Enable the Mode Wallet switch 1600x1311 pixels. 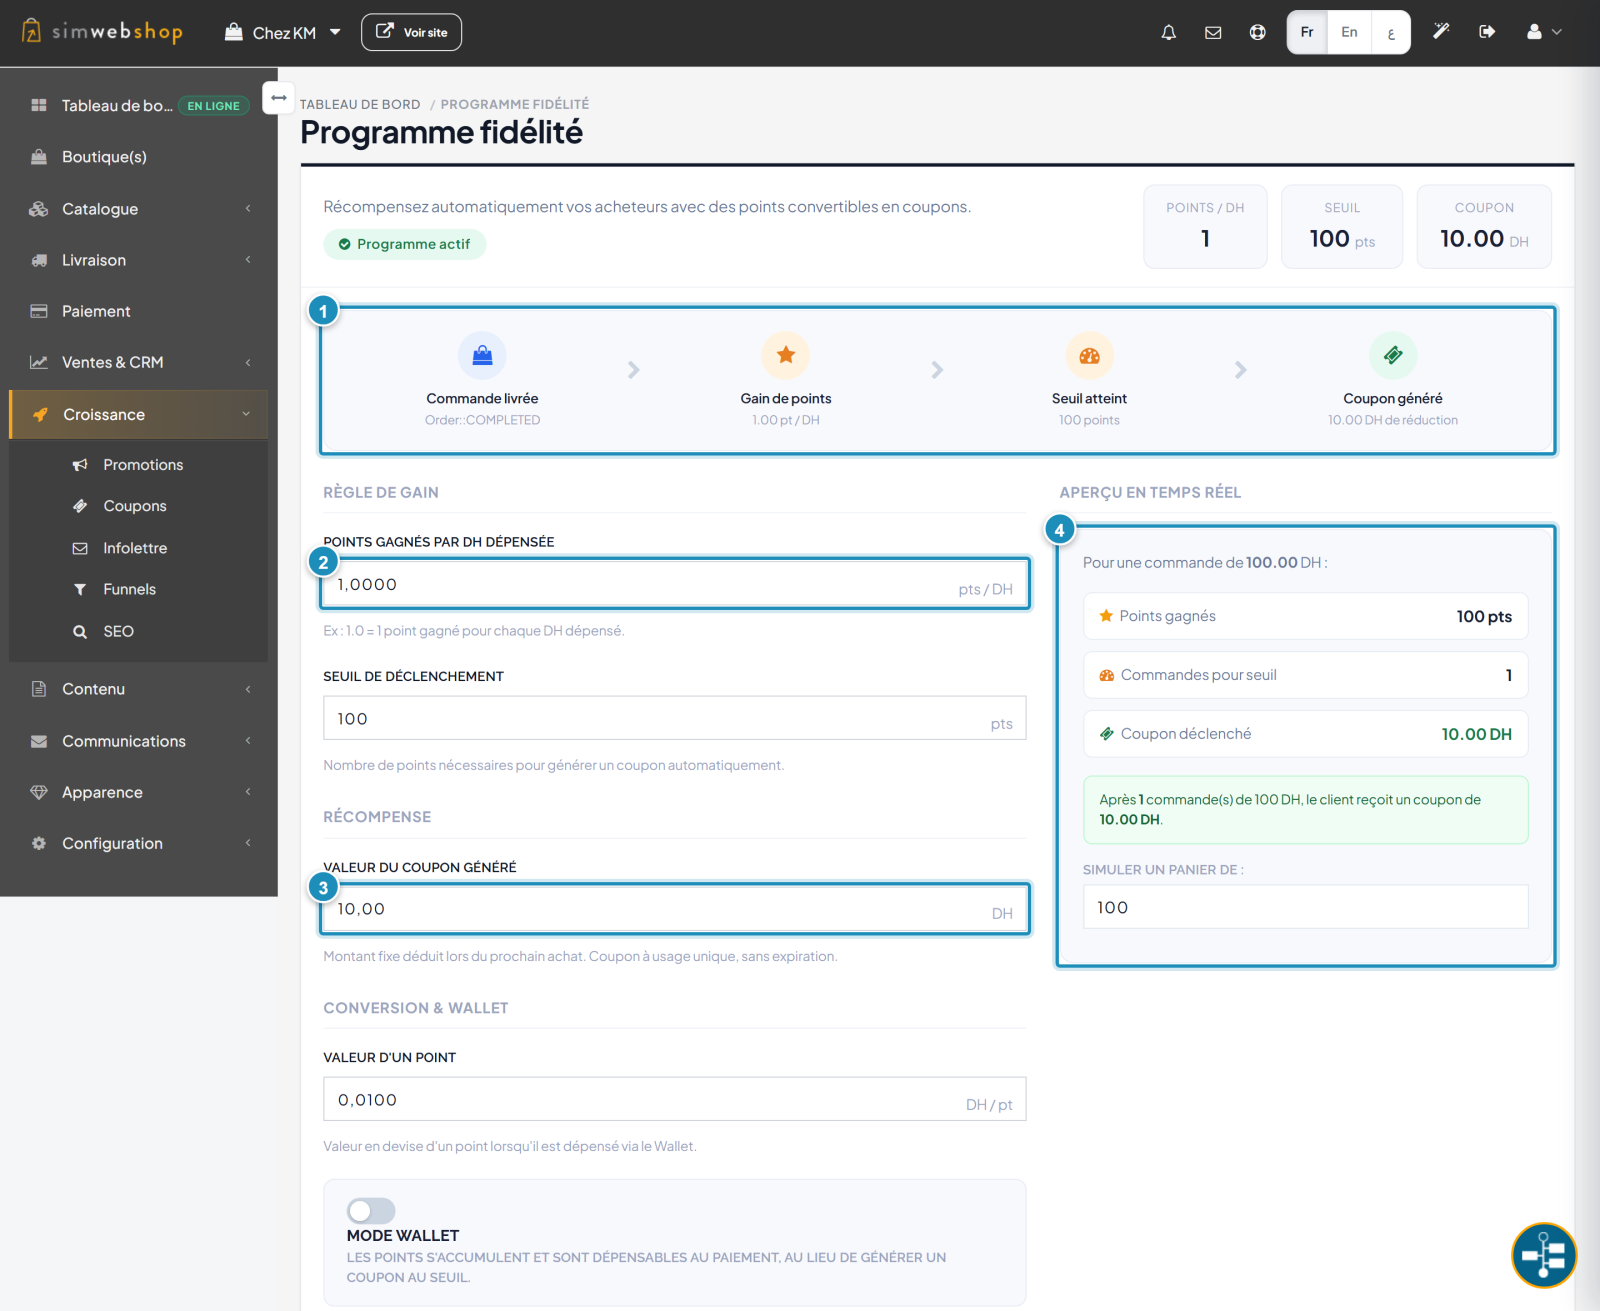click(x=371, y=1211)
